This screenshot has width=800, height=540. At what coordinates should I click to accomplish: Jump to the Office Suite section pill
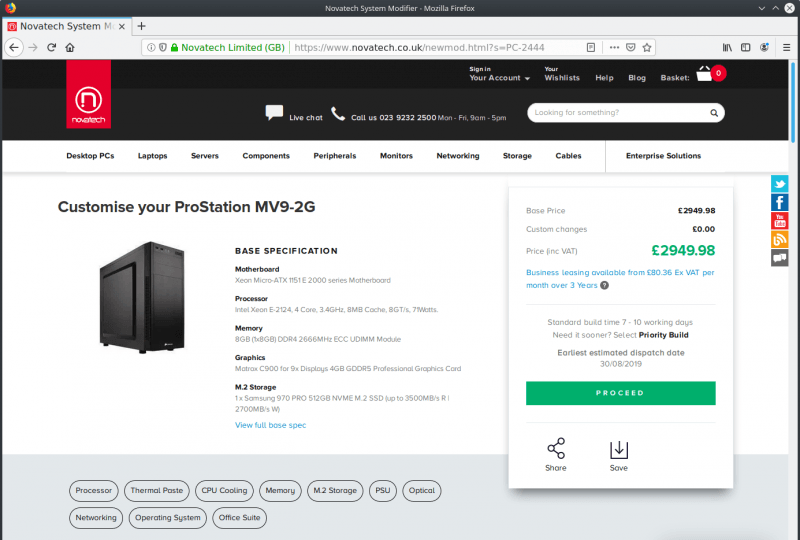(x=239, y=518)
